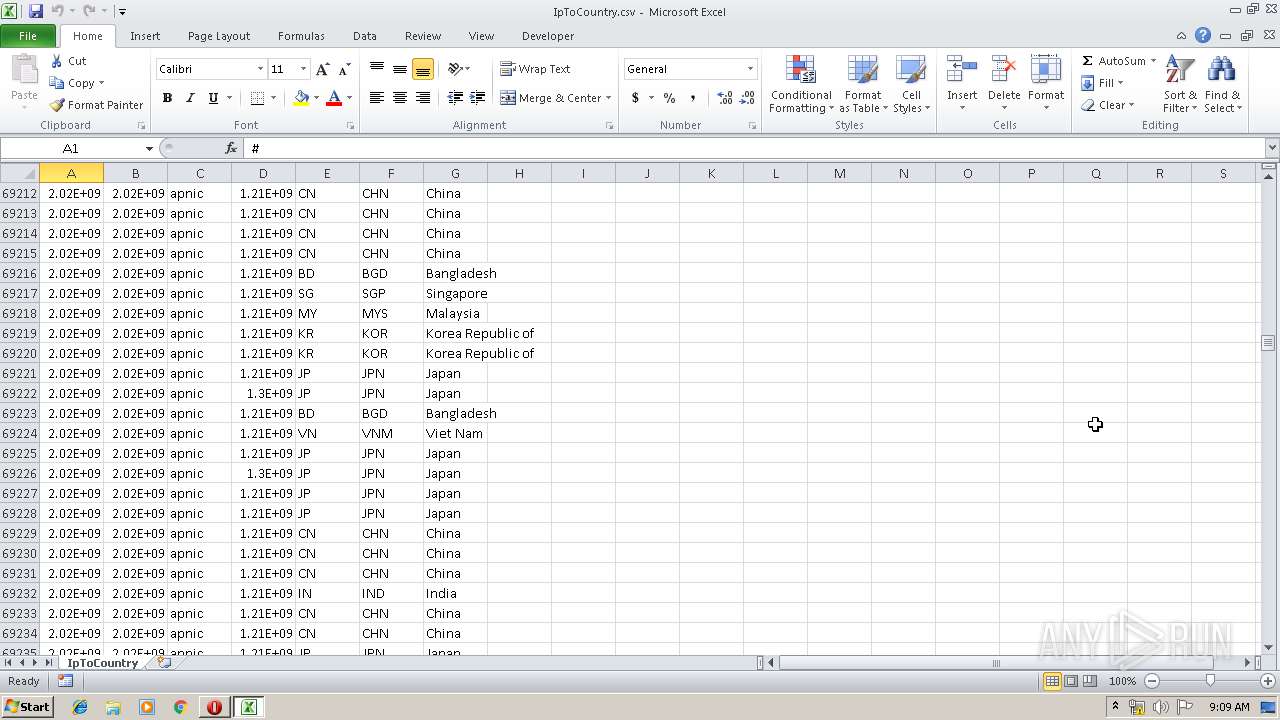Viewport: 1280px width, 720px height.
Task: Open the number format General dropdown
Action: click(x=750, y=69)
